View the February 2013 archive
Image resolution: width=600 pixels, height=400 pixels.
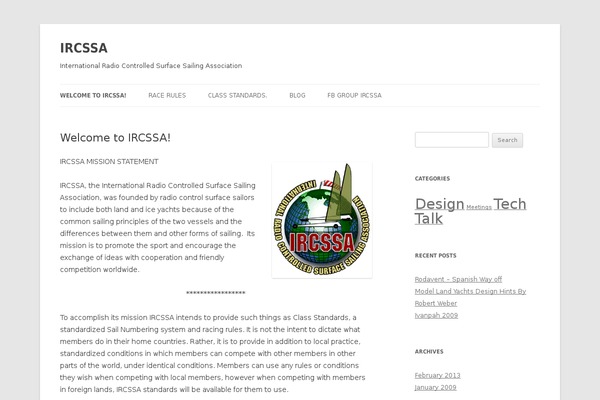click(x=437, y=376)
